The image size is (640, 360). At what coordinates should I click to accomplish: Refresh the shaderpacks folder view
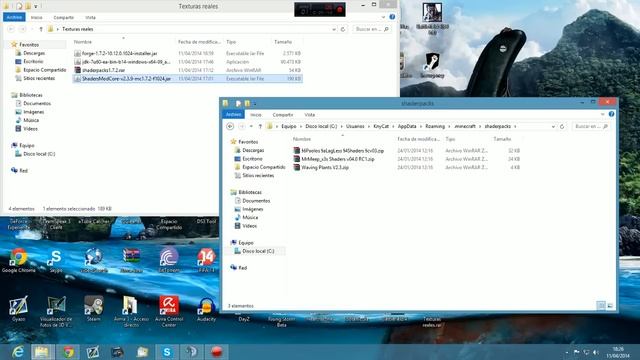coord(562,127)
